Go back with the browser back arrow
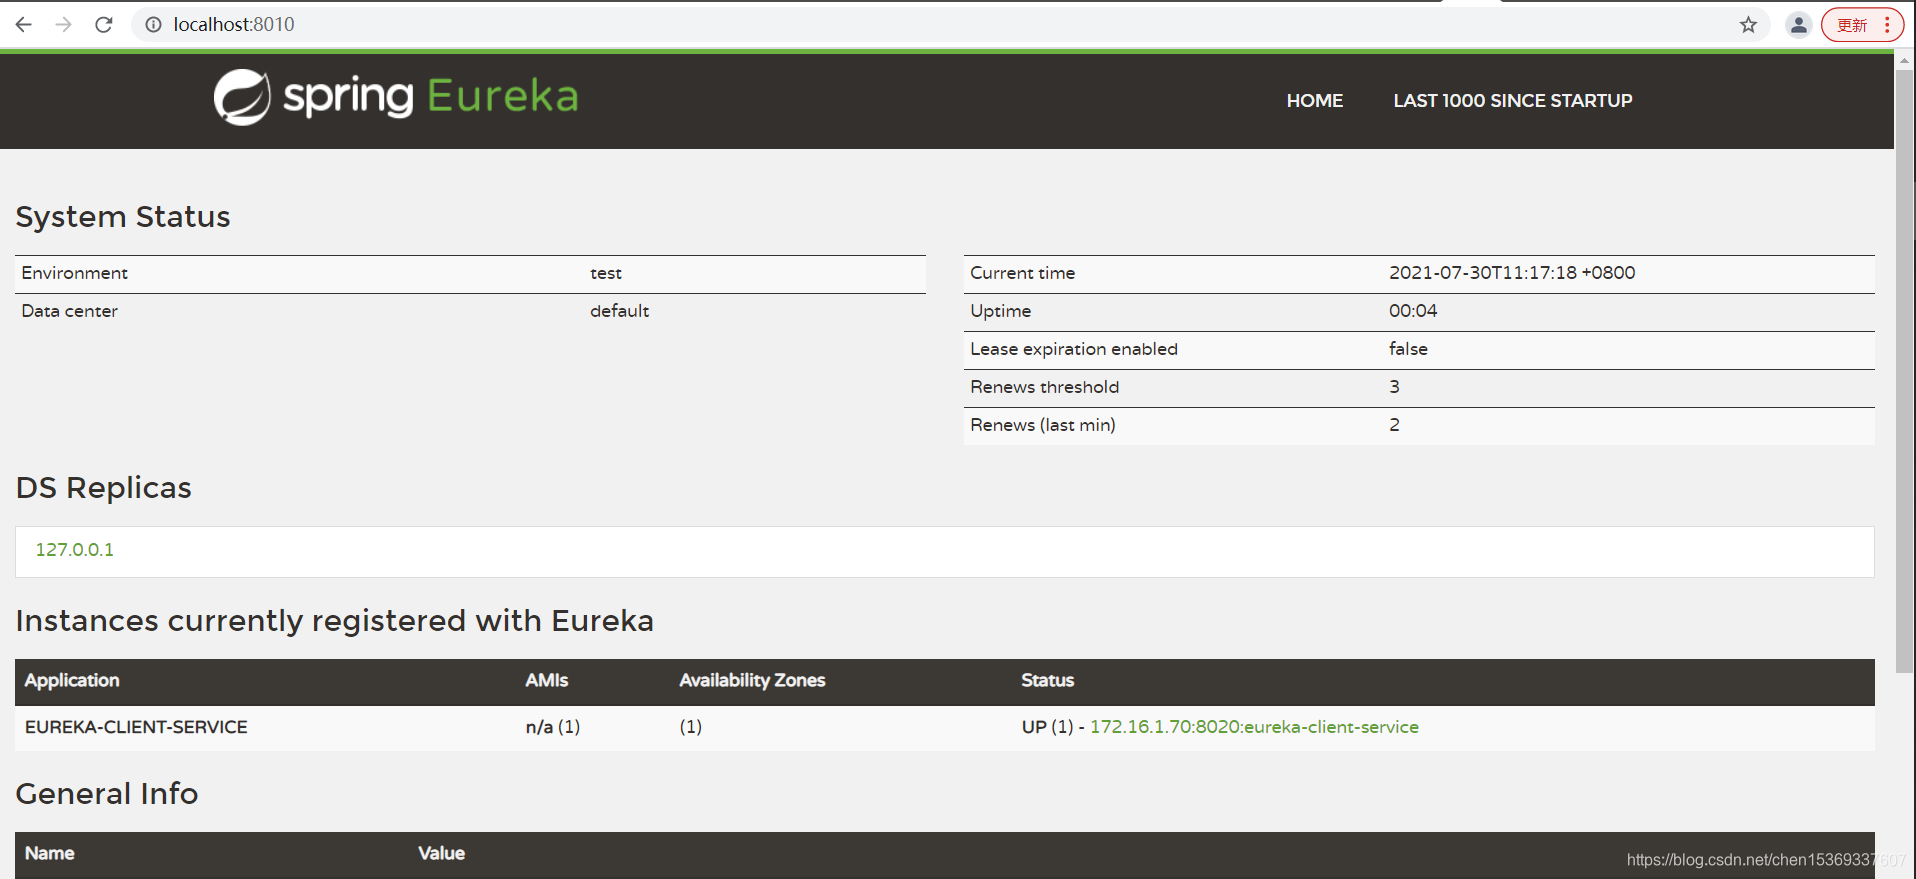This screenshot has height=879, width=1916. tap(23, 24)
